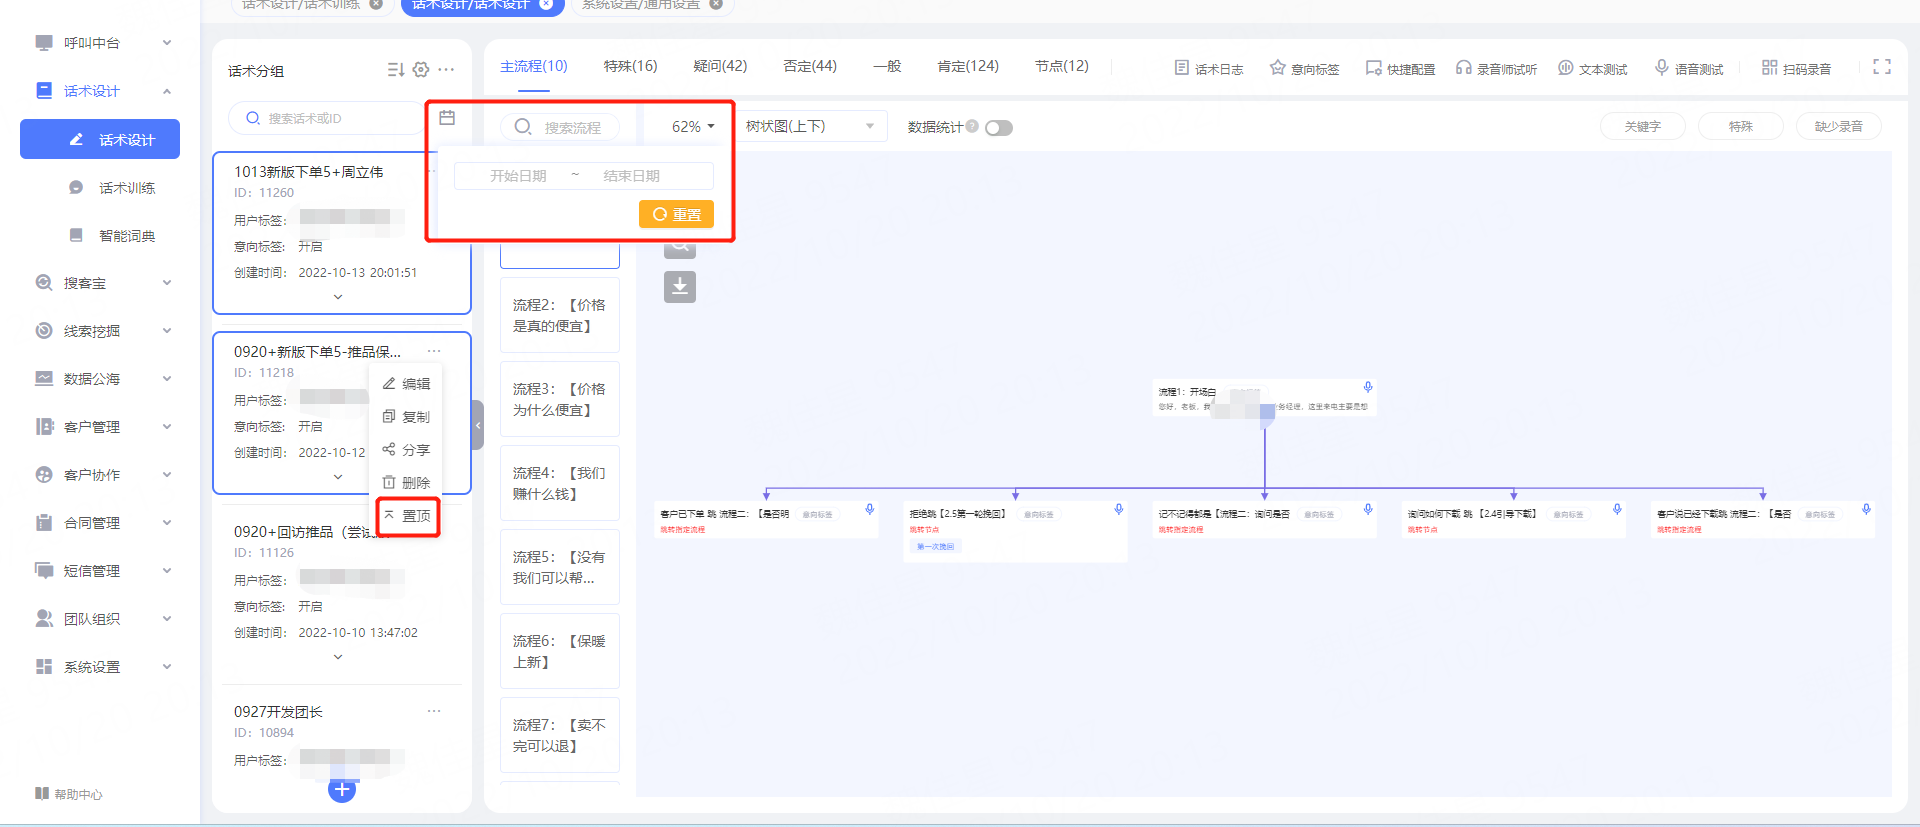The height and width of the screenshot is (827, 1920).
Task: Switch to the 肯定(124) tab
Action: point(968,66)
